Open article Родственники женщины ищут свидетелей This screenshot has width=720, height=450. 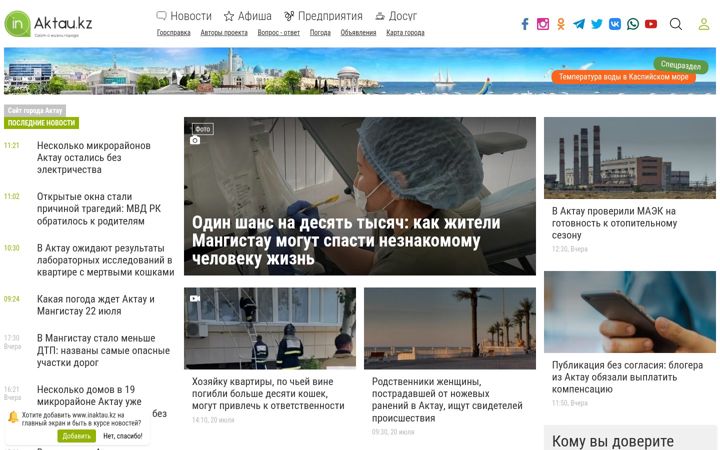[447, 399]
